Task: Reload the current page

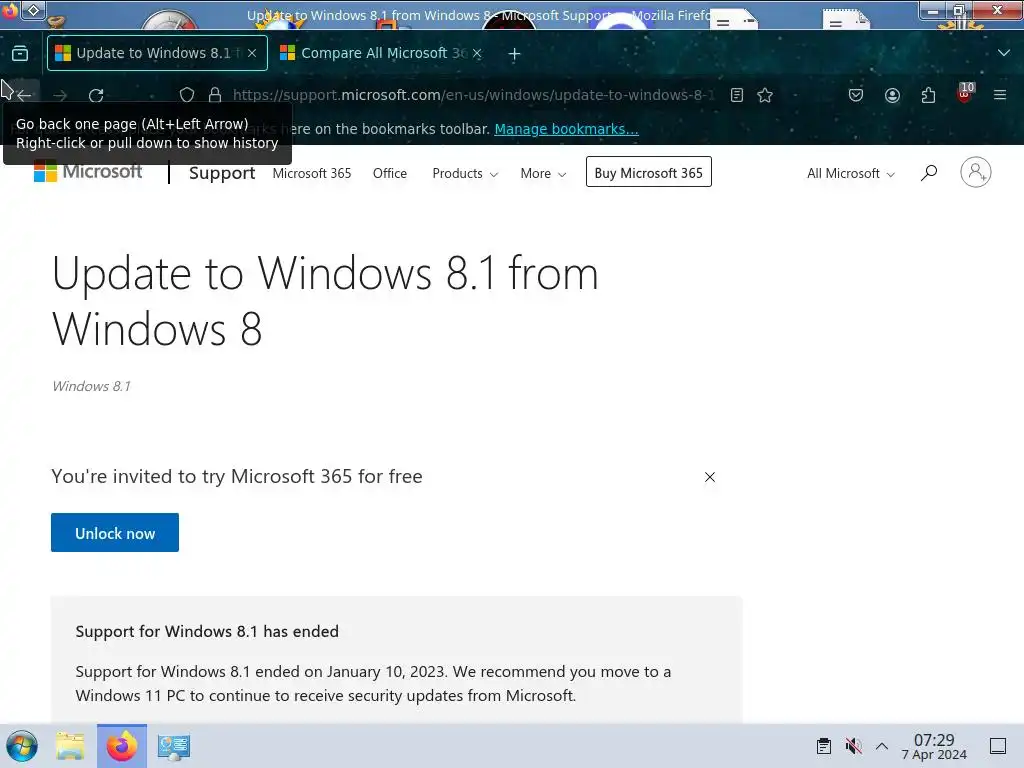Action: 96,95
